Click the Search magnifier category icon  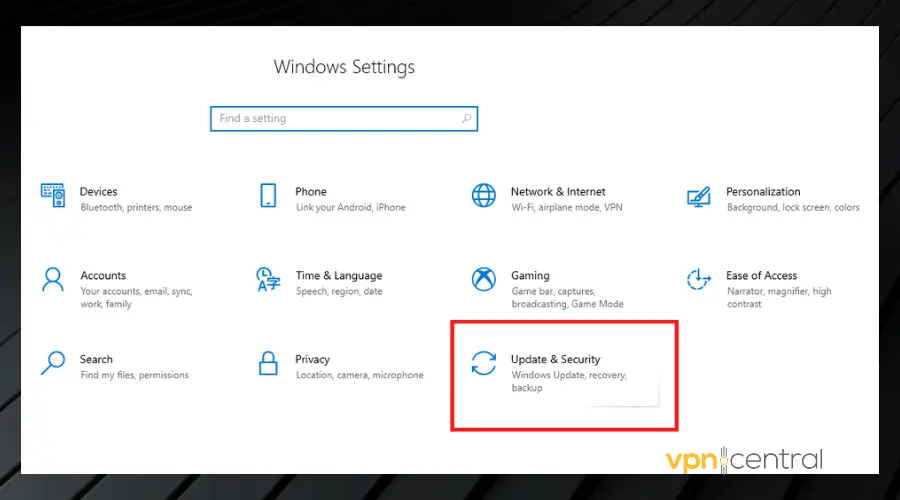tap(53, 363)
